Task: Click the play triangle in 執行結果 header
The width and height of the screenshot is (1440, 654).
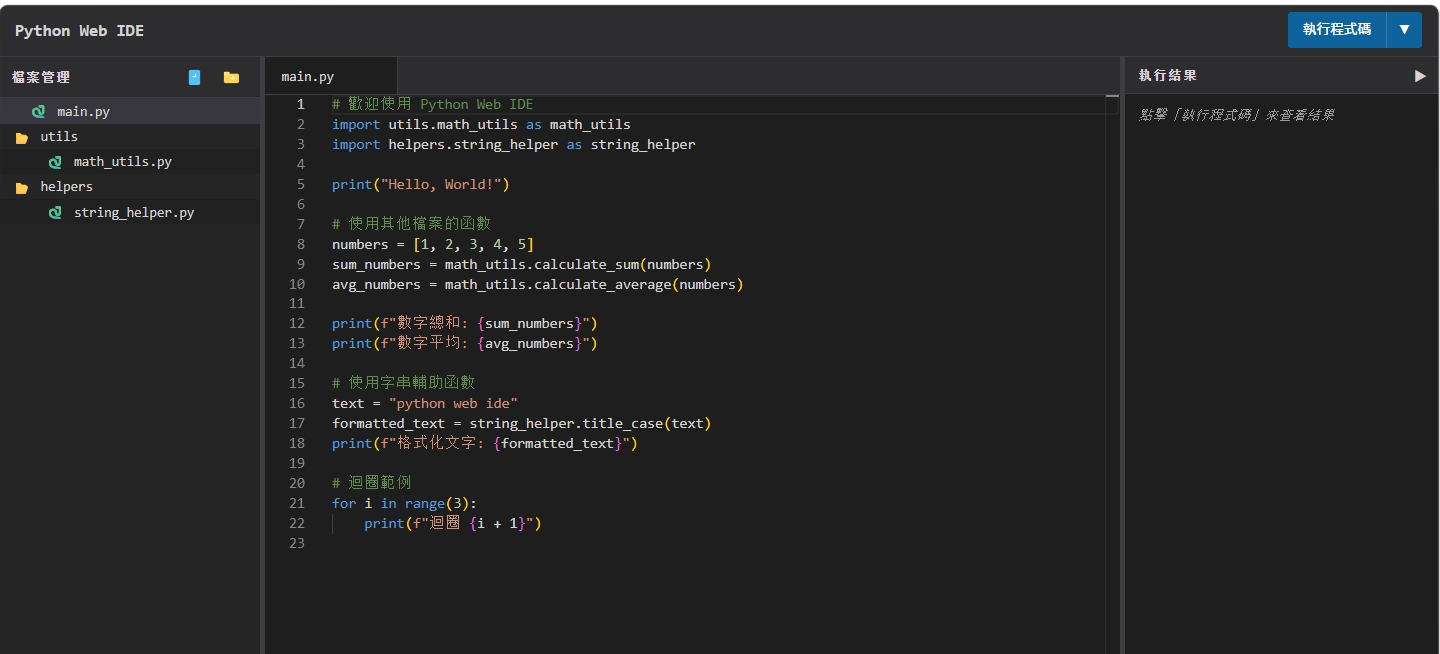Action: (x=1420, y=76)
